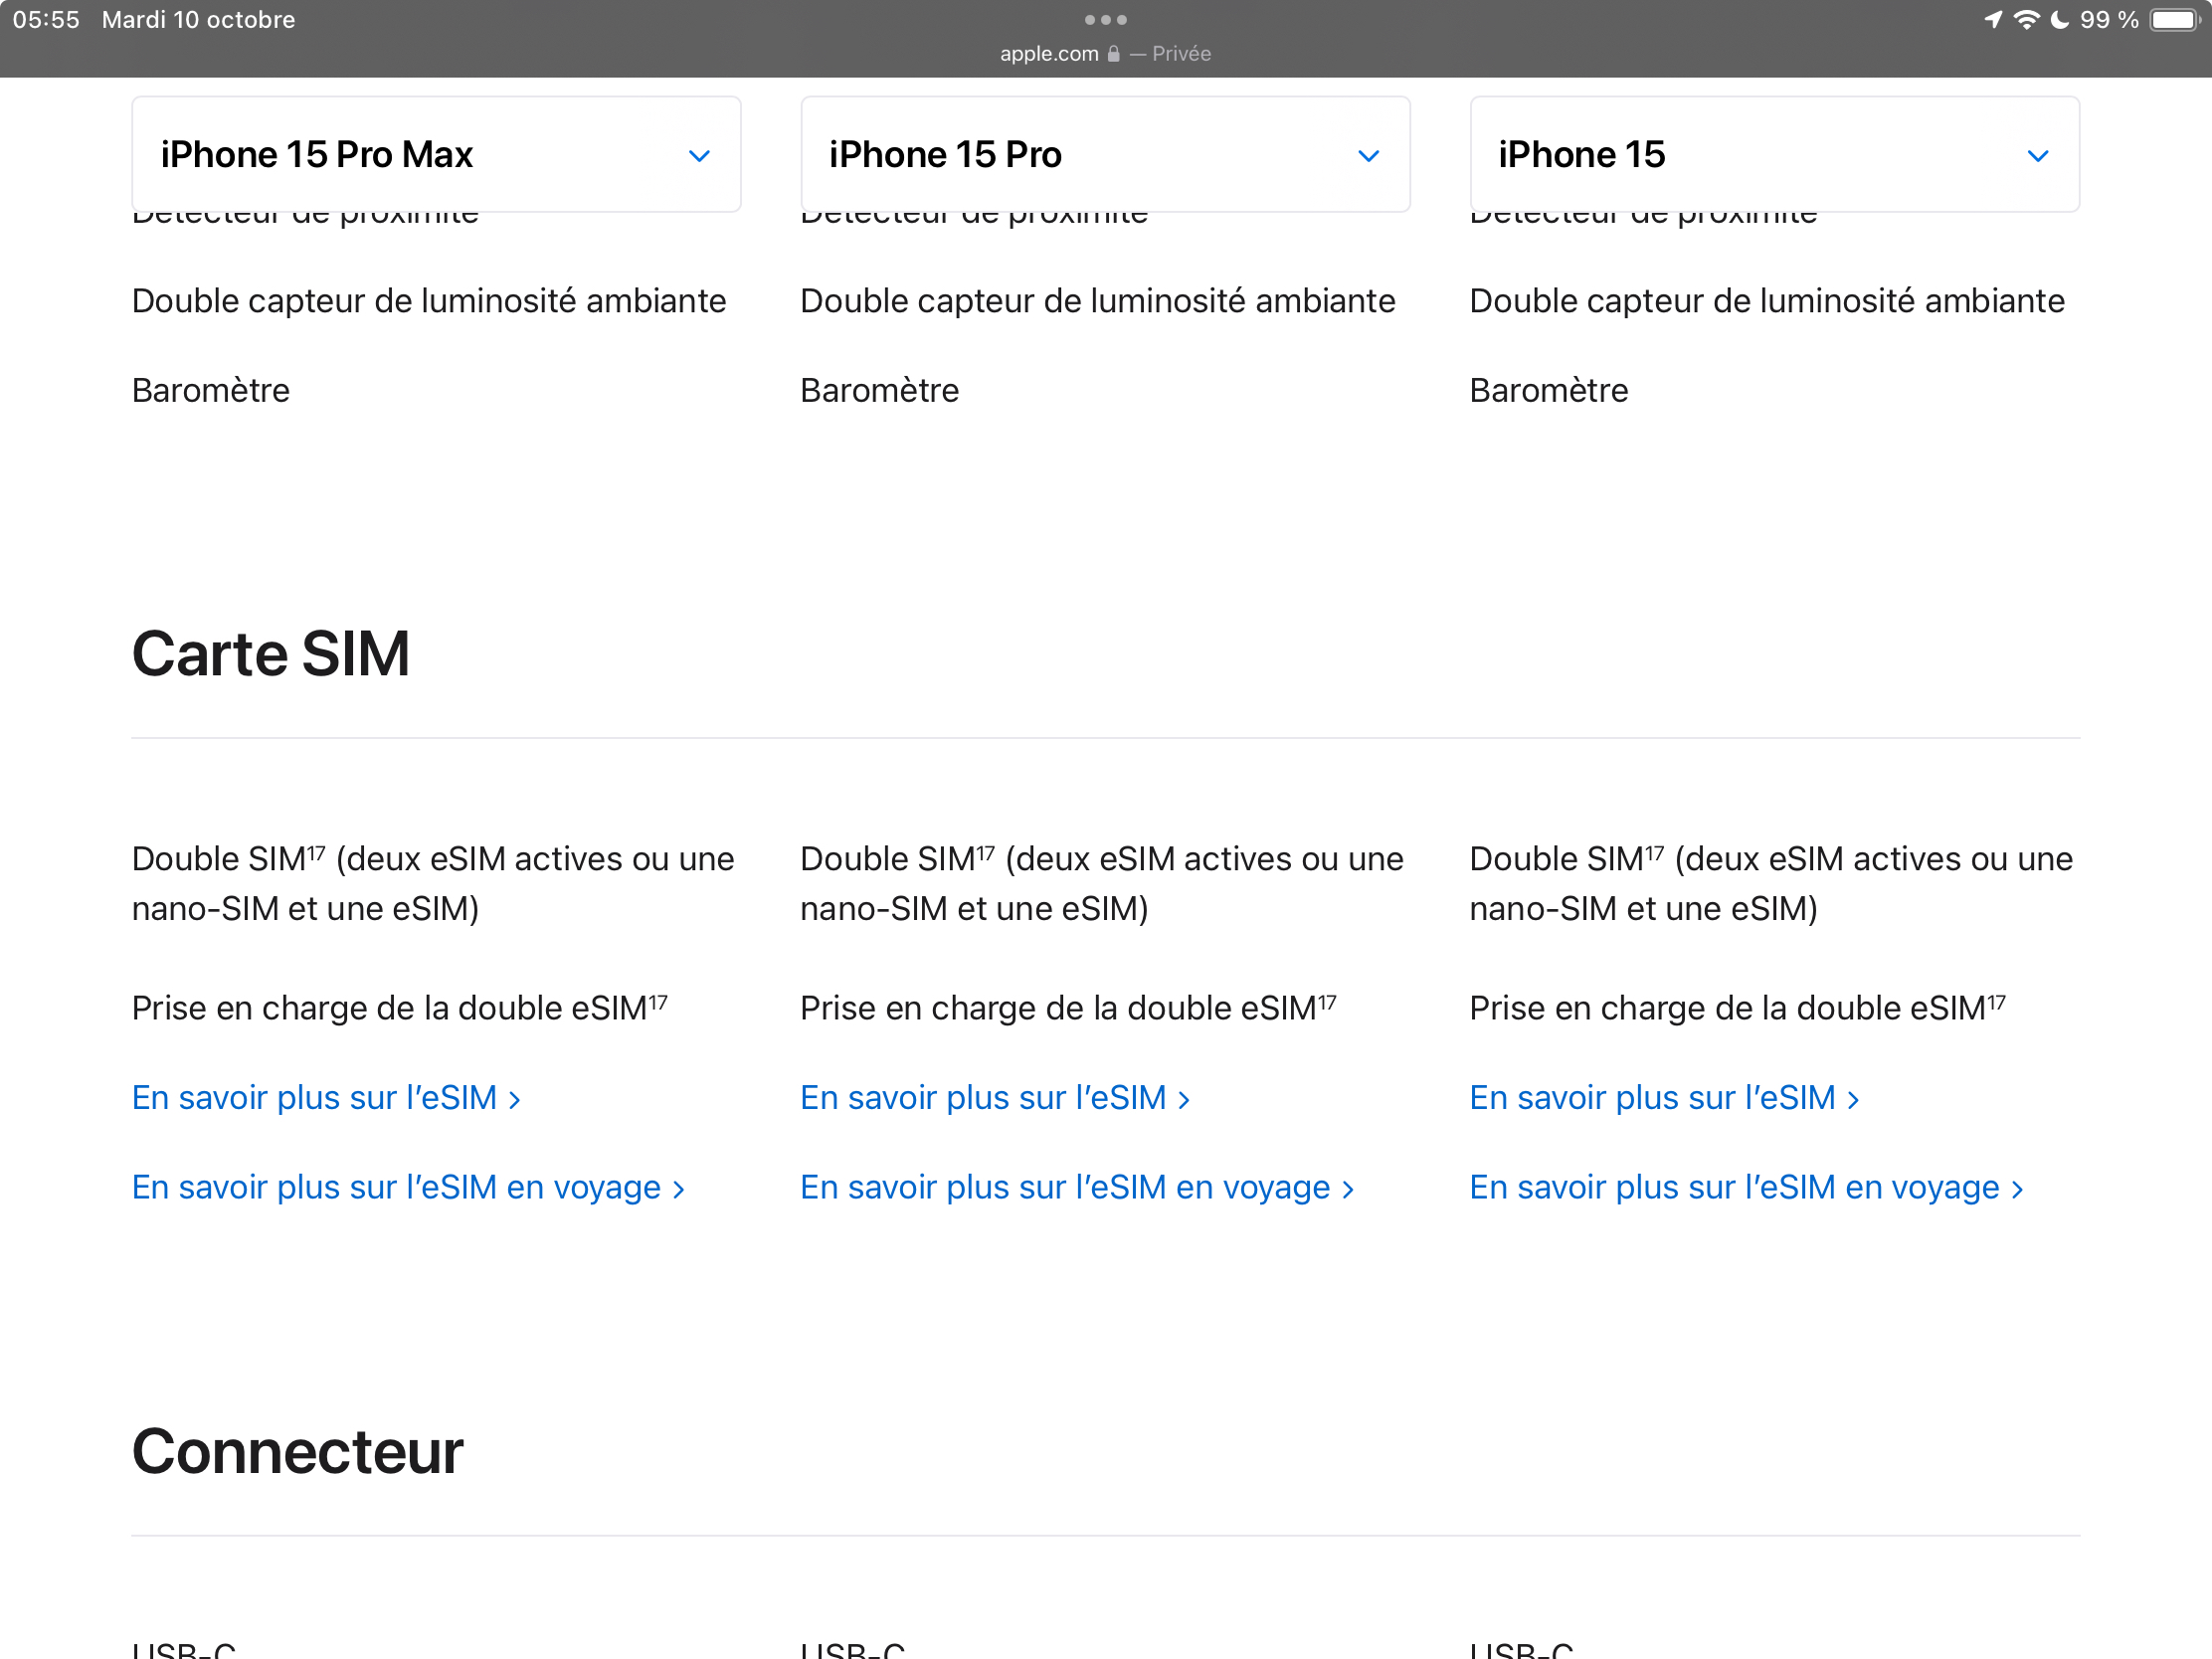Open third column's eSIM en voyage link
Image resolution: width=2212 pixels, height=1659 pixels.
click(1746, 1187)
